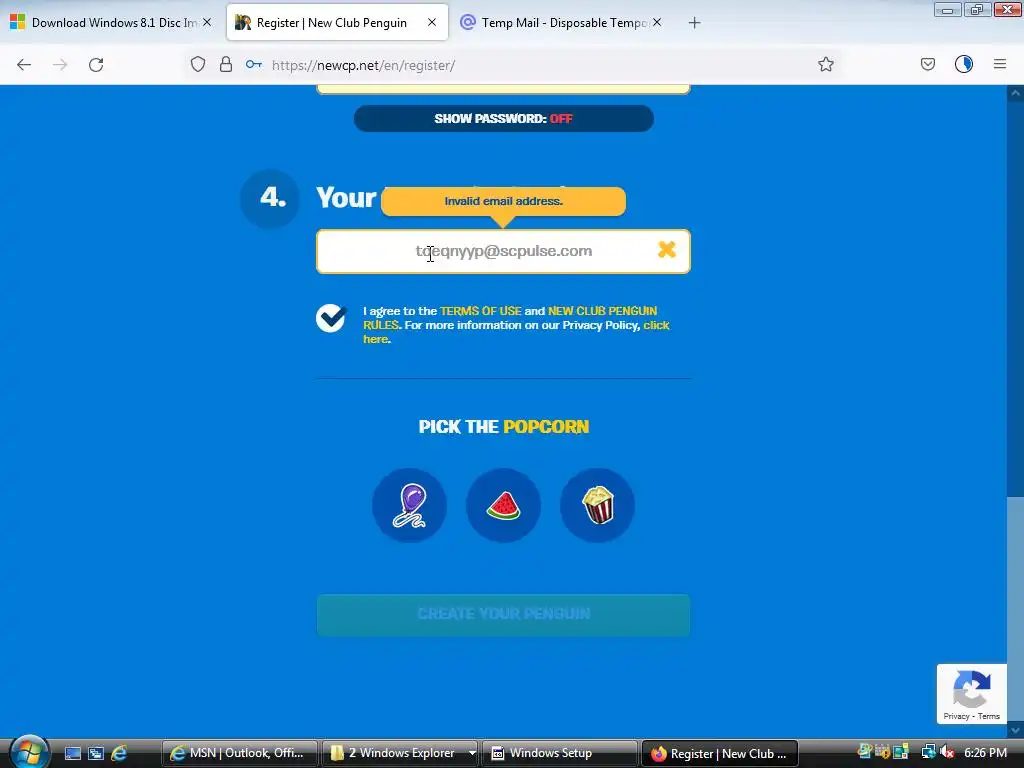Switch to Temp Mail tab
This screenshot has height=768, width=1024.
coord(562,22)
